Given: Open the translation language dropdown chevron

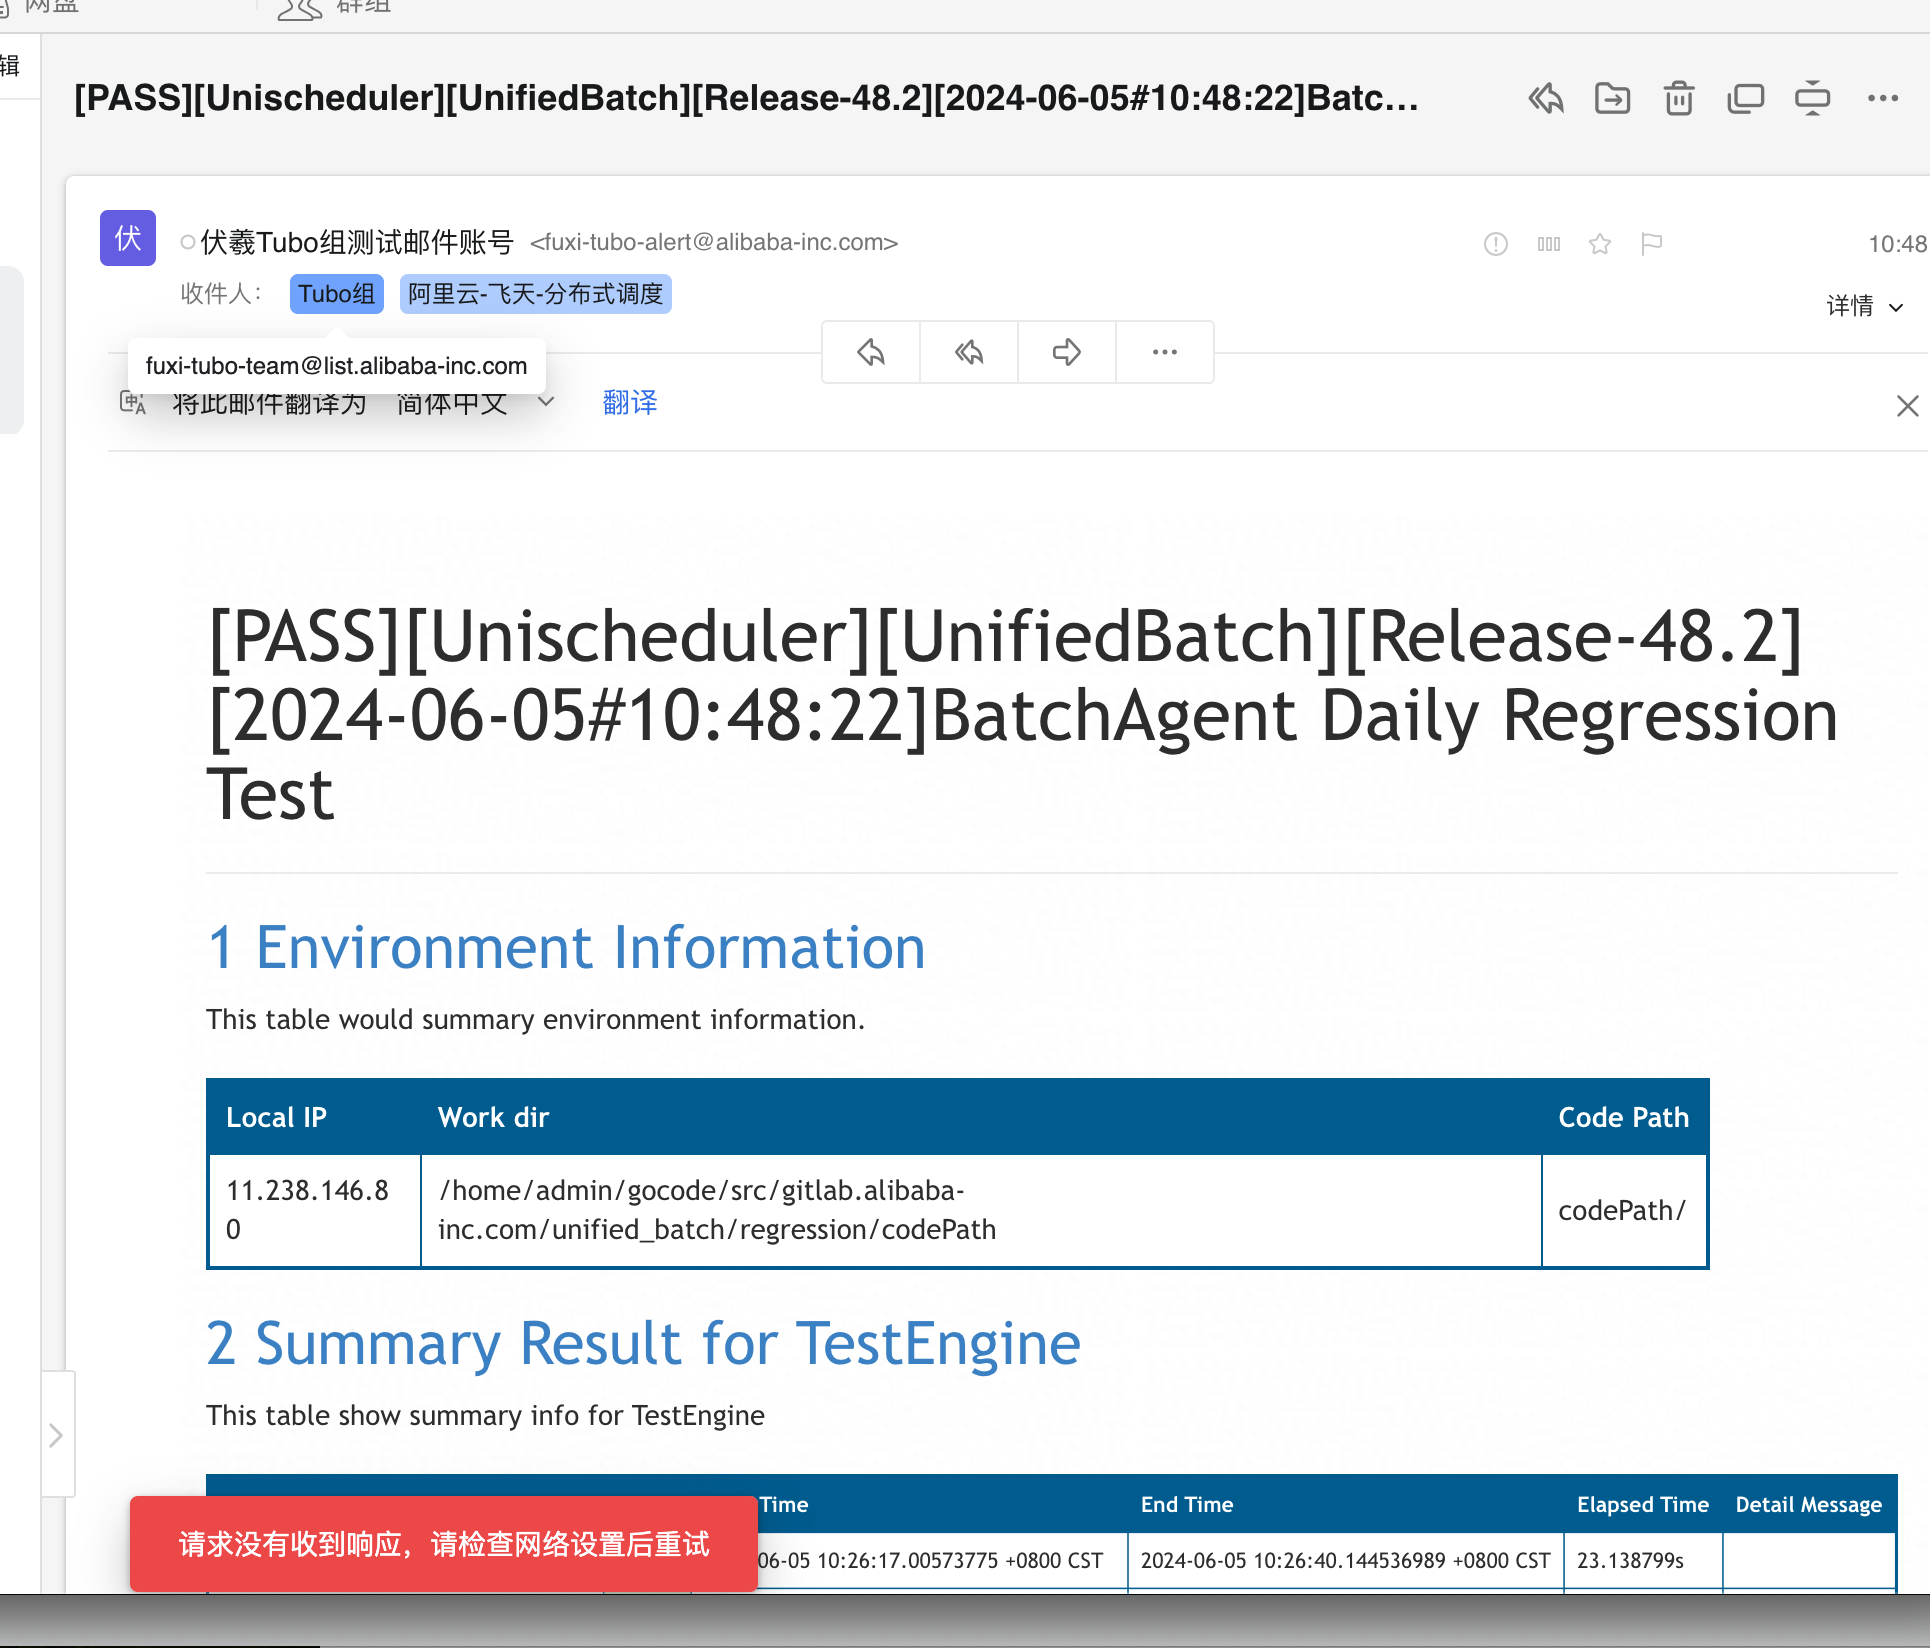Looking at the screenshot, I should coord(546,402).
